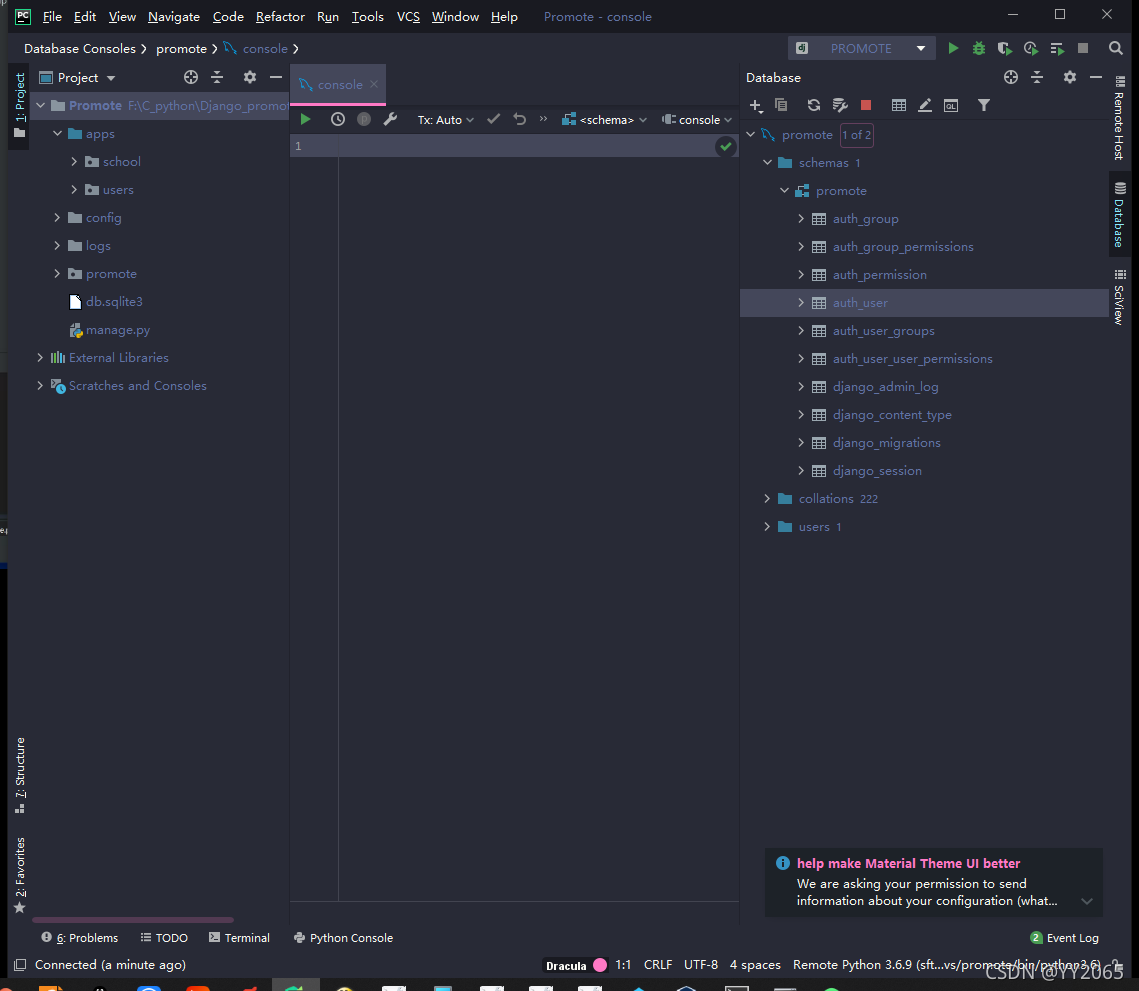Open the 6: Problems tool window
The width and height of the screenshot is (1139, 991).
(80, 938)
